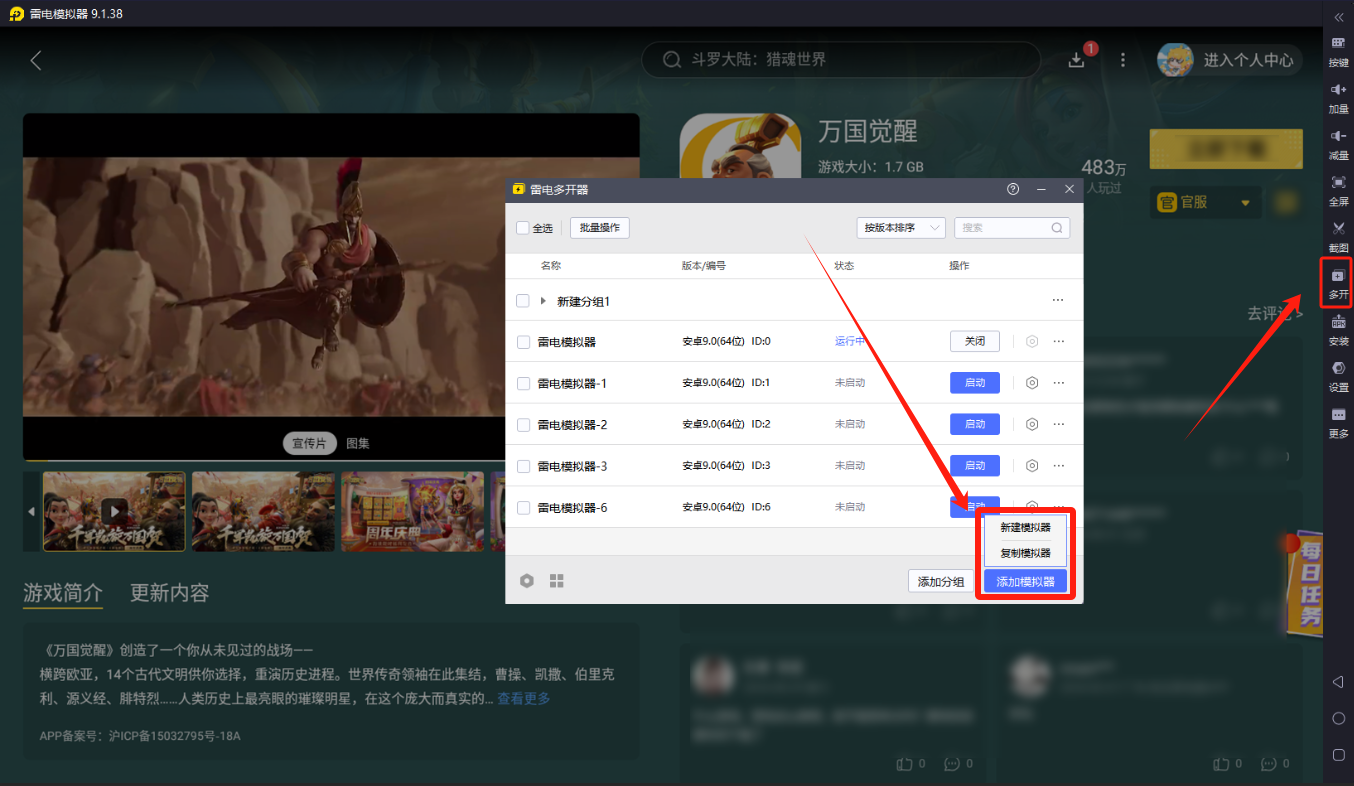Collapse sidebar with double chevron icon

coord(1339,17)
